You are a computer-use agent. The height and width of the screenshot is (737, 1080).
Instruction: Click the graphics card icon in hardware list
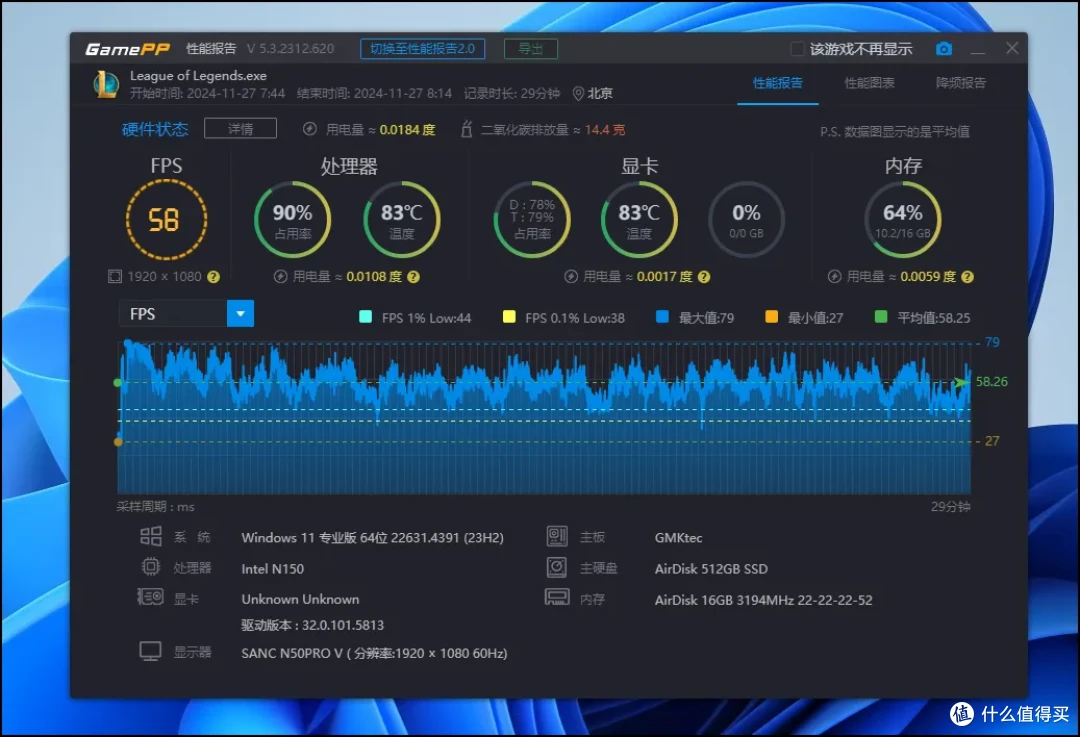pyautogui.click(x=150, y=596)
